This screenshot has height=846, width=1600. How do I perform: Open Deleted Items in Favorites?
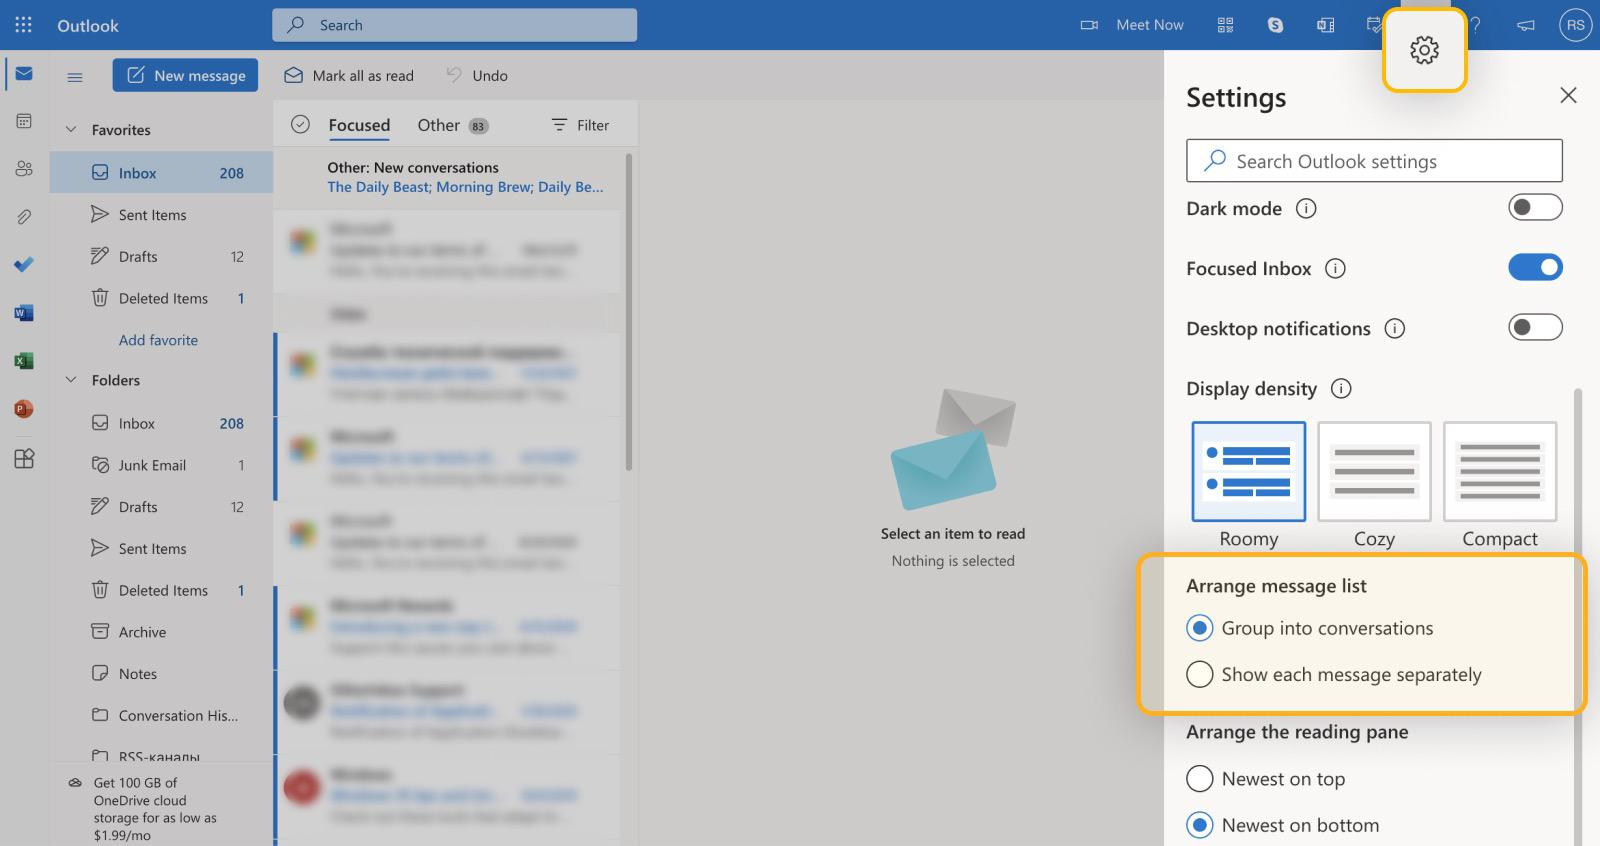click(x=161, y=298)
